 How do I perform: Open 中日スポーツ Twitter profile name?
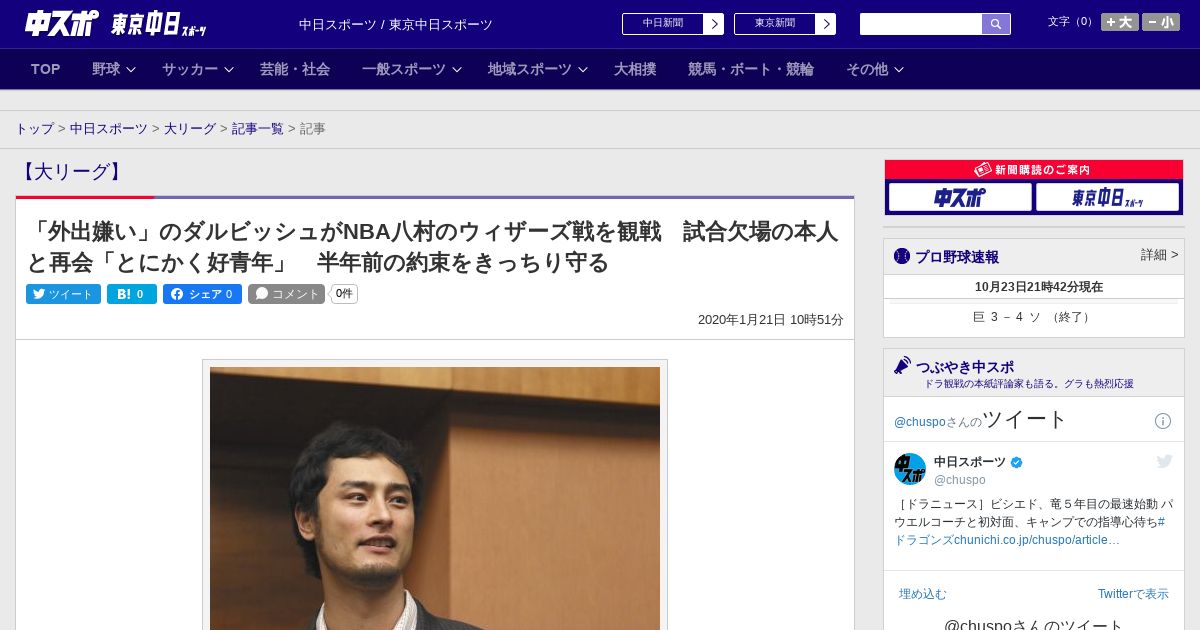[x=970, y=462]
